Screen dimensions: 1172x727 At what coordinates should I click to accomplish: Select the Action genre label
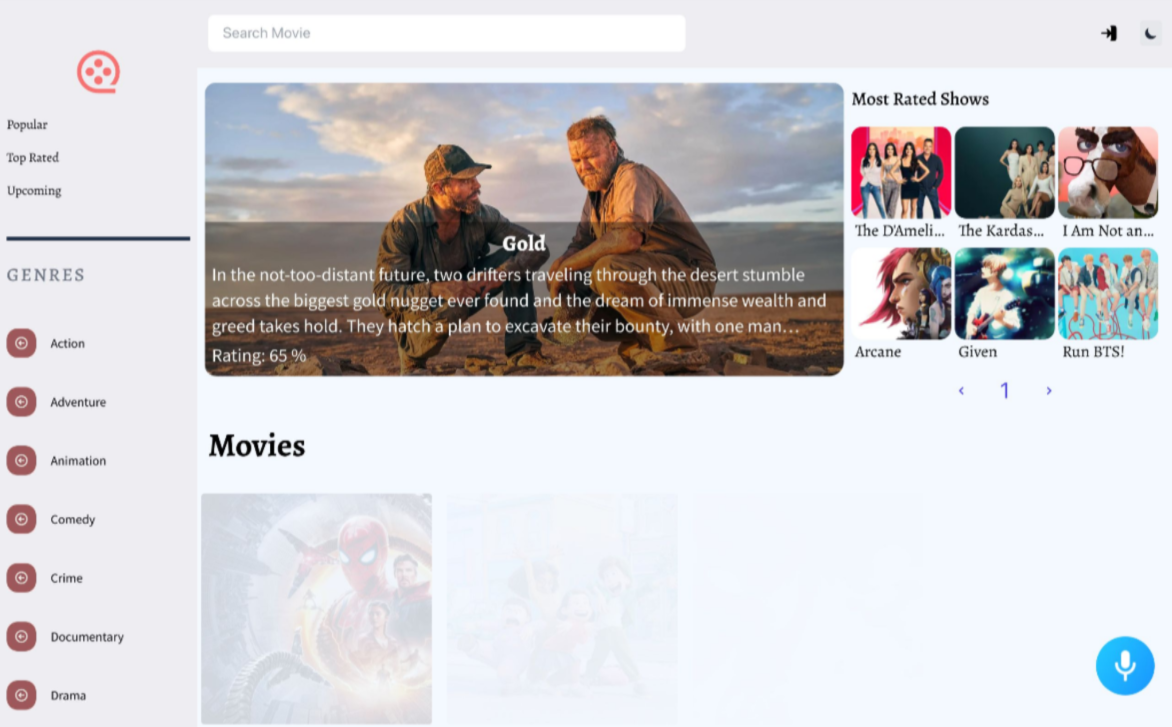[x=67, y=344]
